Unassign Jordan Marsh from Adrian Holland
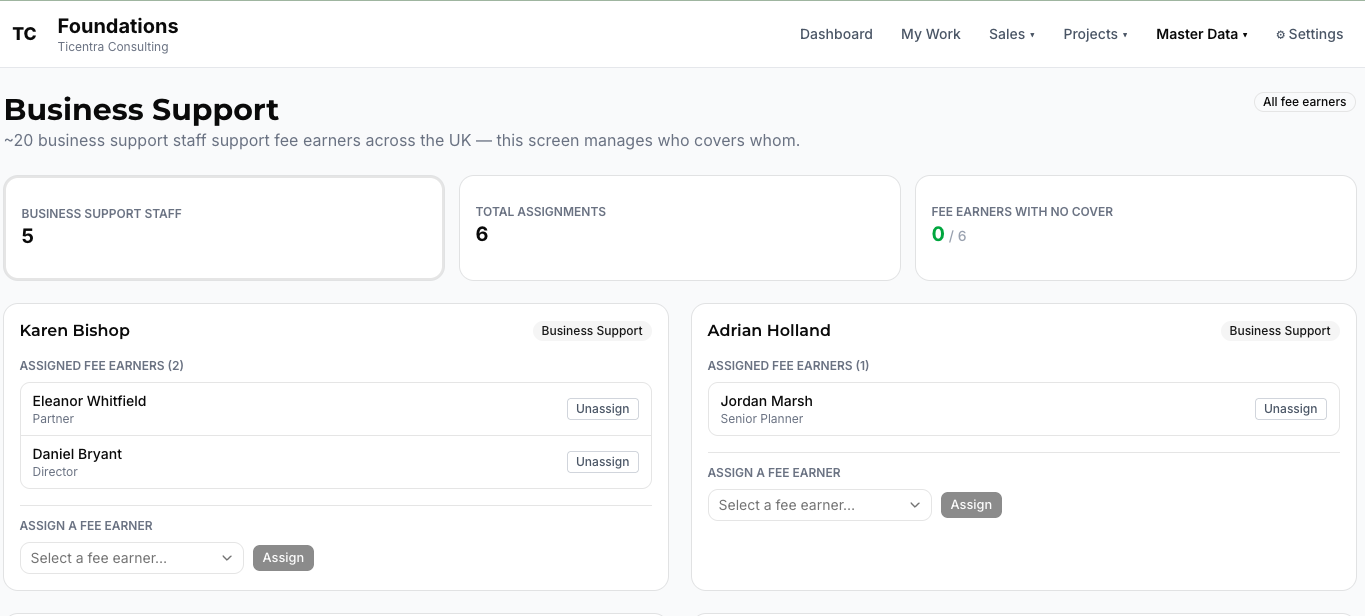Image resolution: width=1365 pixels, height=616 pixels. coord(1291,409)
